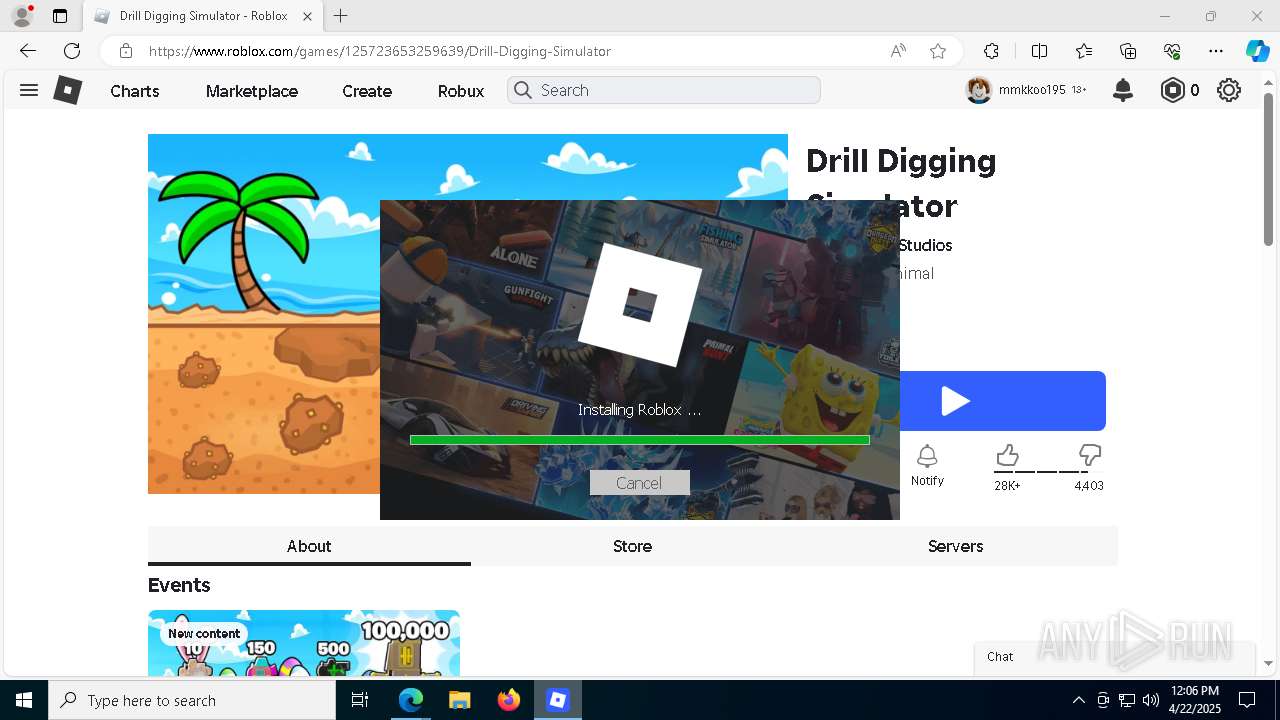Open the Roblox settings gear
The width and height of the screenshot is (1280, 720).
(x=1229, y=90)
